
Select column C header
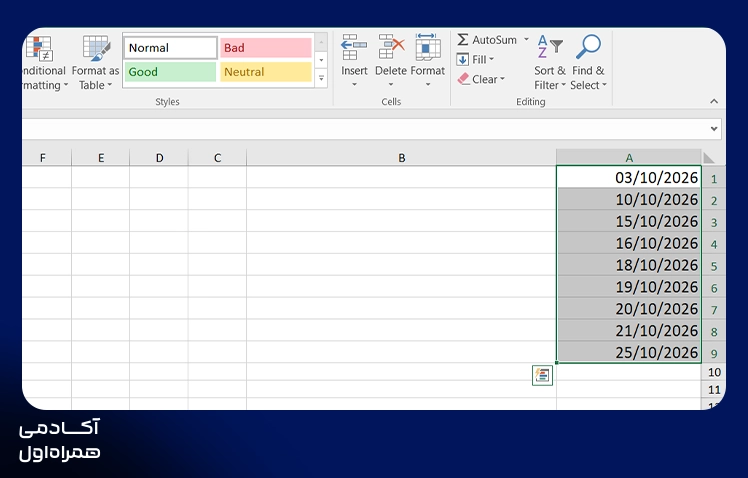coord(218,158)
